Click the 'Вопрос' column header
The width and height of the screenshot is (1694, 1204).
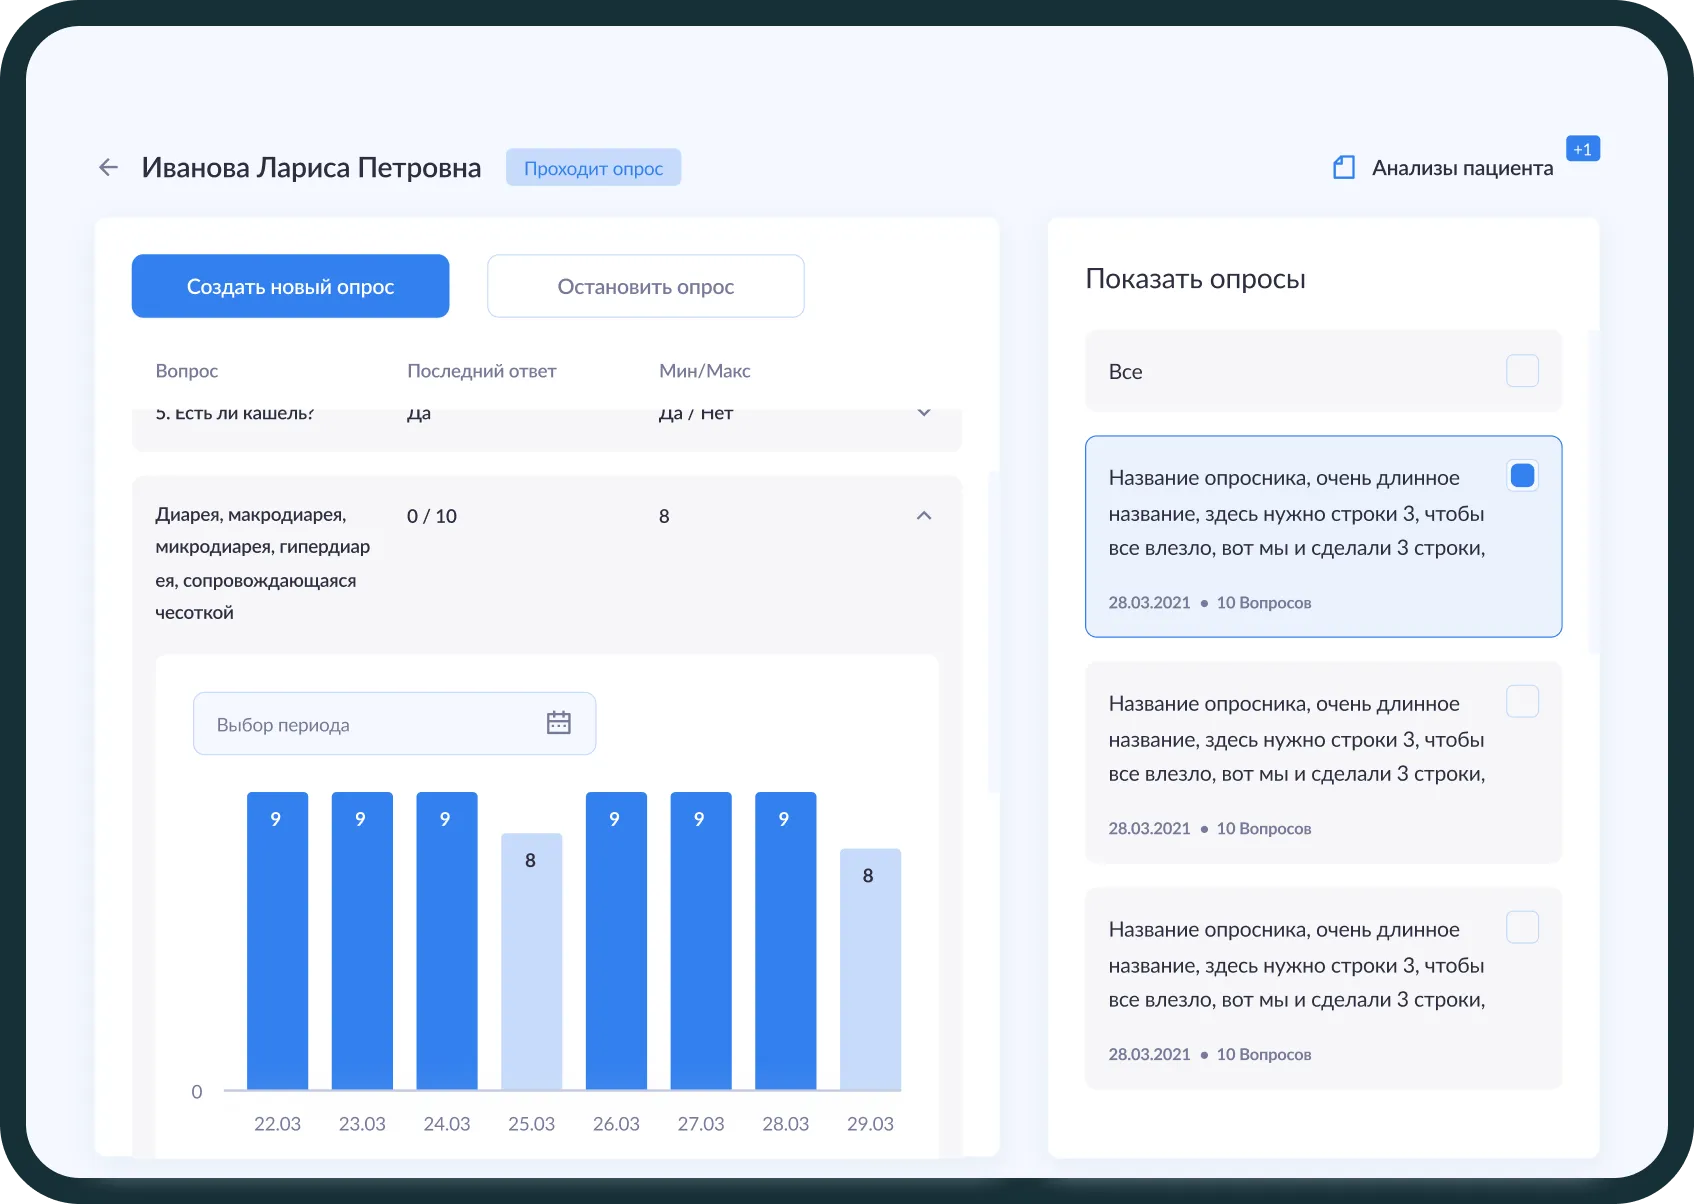pos(186,371)
